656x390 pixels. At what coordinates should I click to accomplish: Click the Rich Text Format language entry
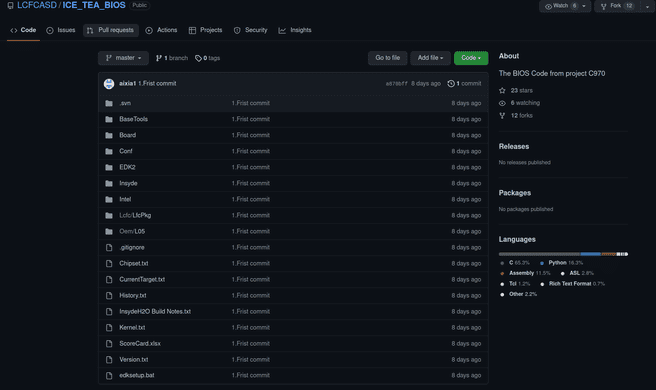[573, 284]
